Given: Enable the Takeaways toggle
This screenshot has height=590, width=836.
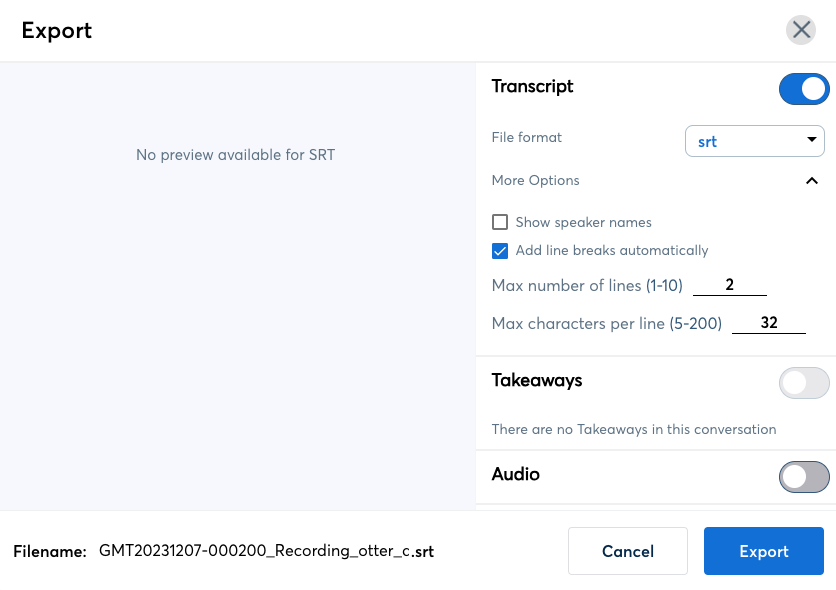Looking at the screenshot, I should coord(803,382).
